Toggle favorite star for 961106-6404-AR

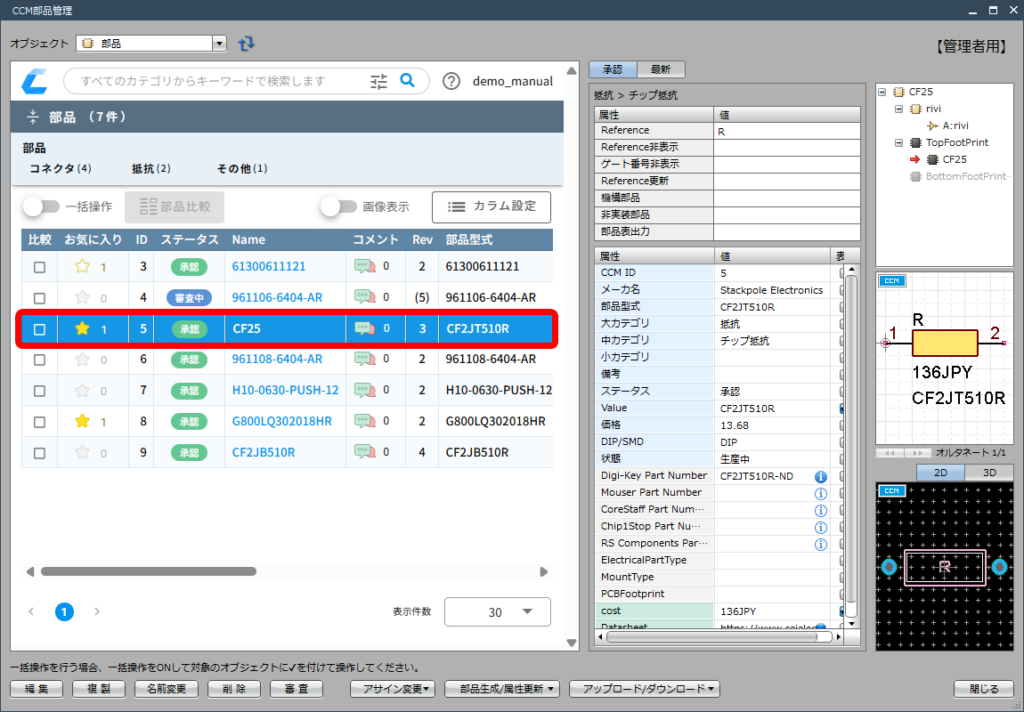coord(82,297)
